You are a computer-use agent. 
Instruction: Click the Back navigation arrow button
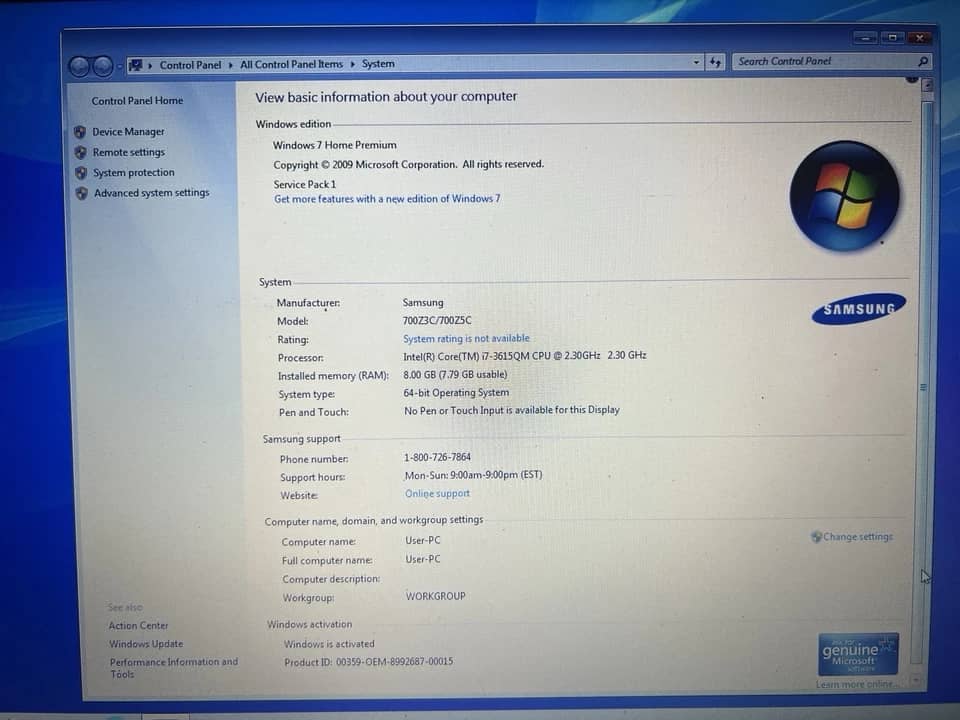point(80,66)
